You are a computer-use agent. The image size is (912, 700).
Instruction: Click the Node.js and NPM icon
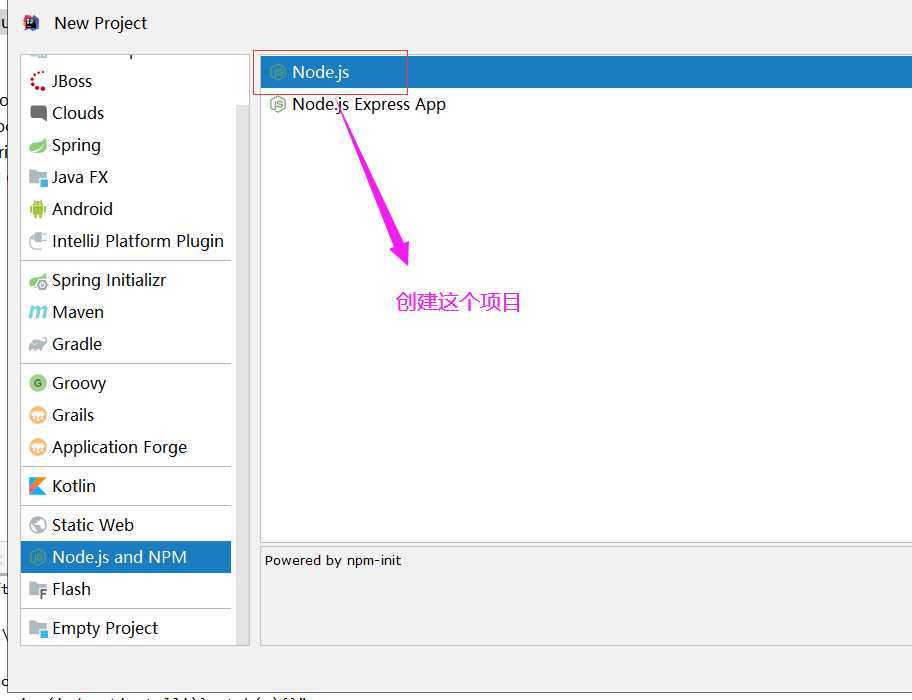[38, 557]
